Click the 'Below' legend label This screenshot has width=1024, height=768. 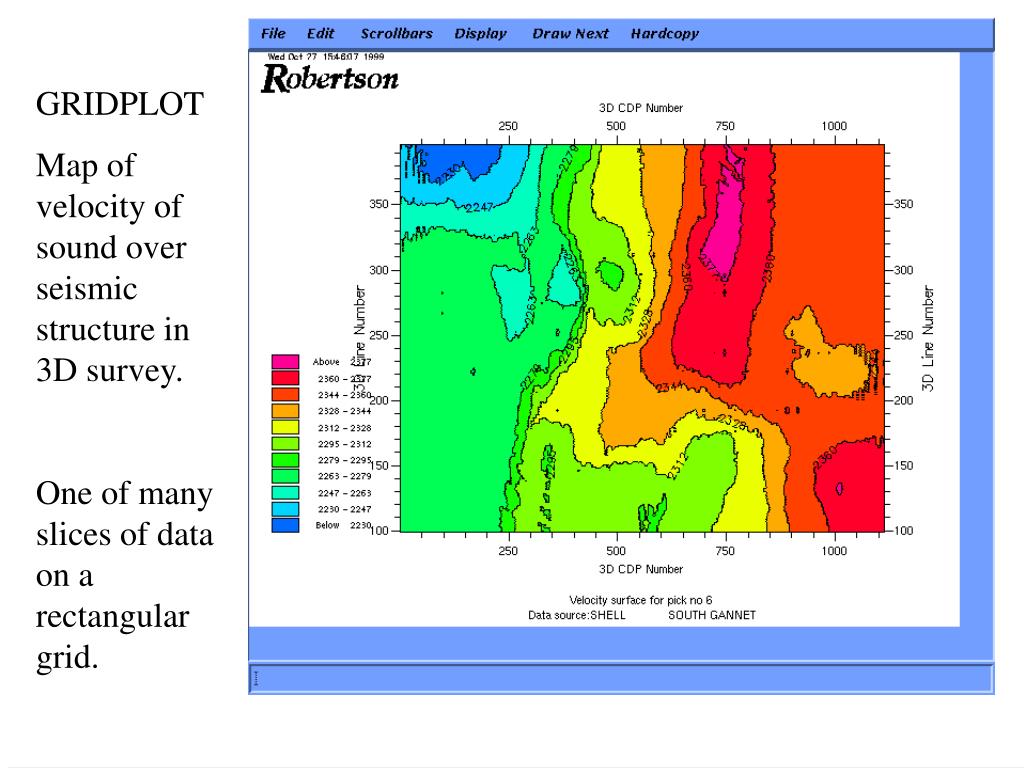(x=327, y=525)
